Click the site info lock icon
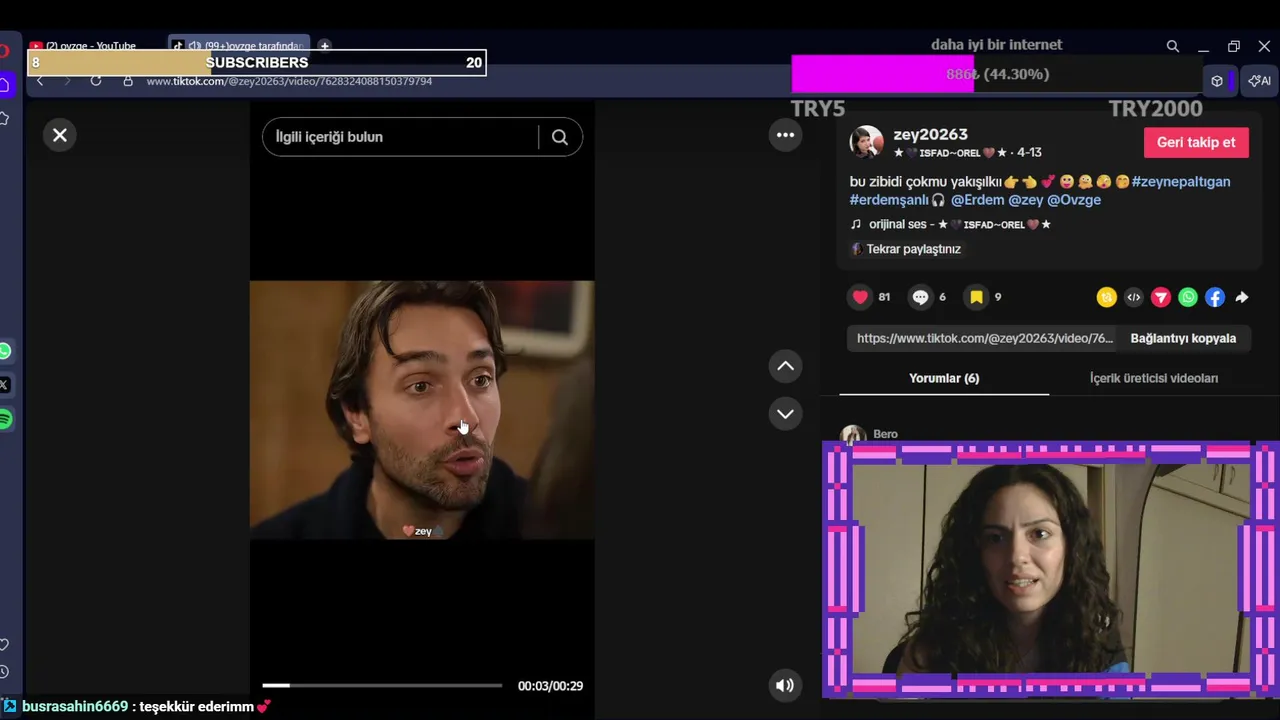This screenshot has height=720, width=1280. pyautogui.click(x=128, y=81)
